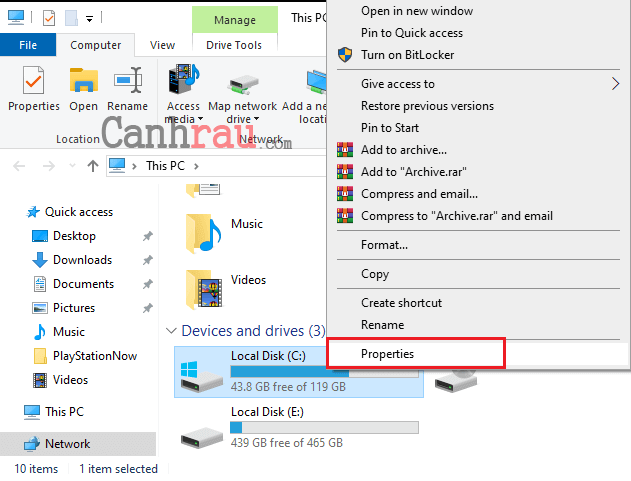Choose Compress and email...

[x=419, y=194]
